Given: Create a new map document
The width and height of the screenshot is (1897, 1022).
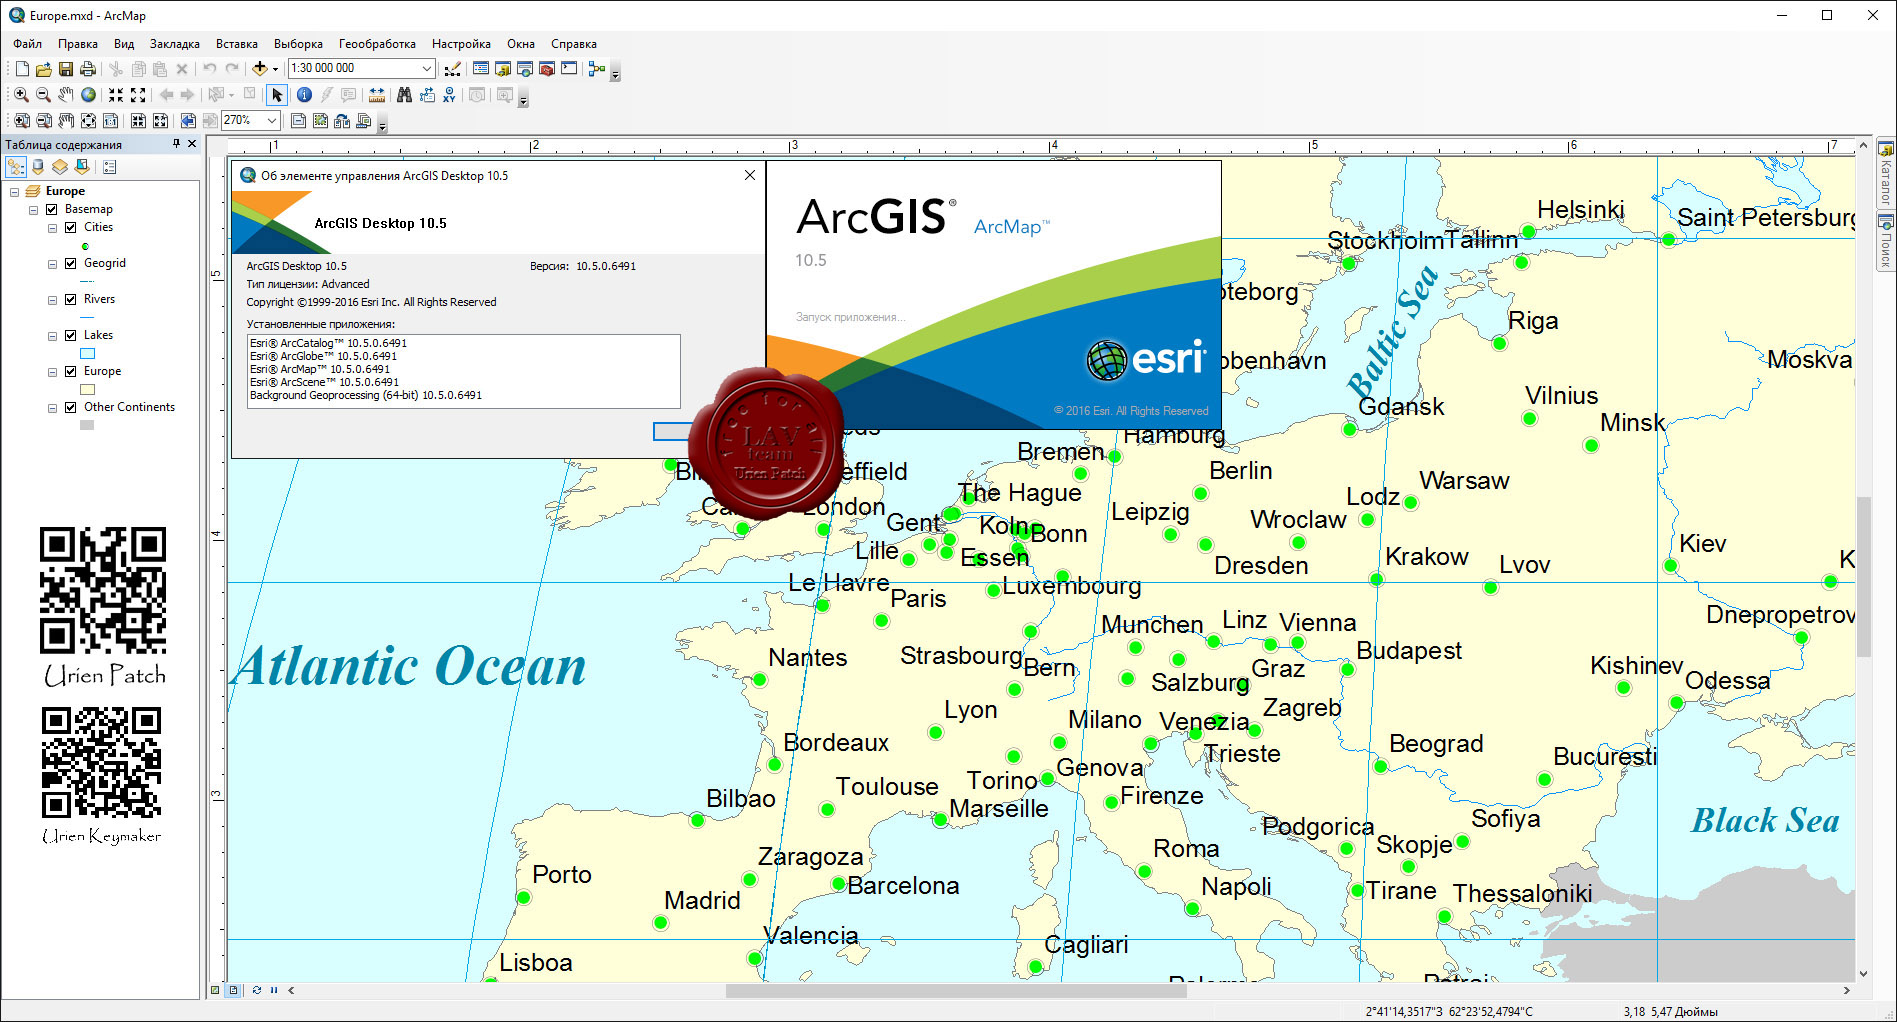Looking at the screenshot, I should [x=22, y=69].
